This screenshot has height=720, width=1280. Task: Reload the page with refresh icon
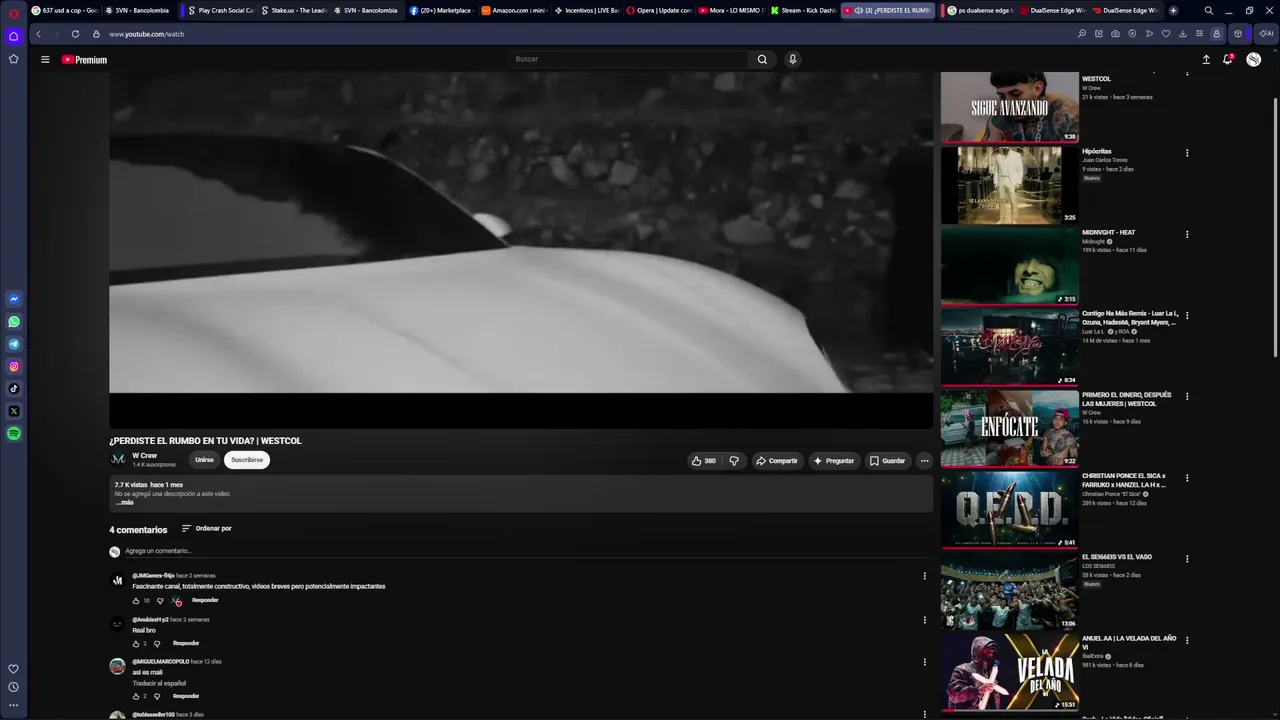[75, 34]
